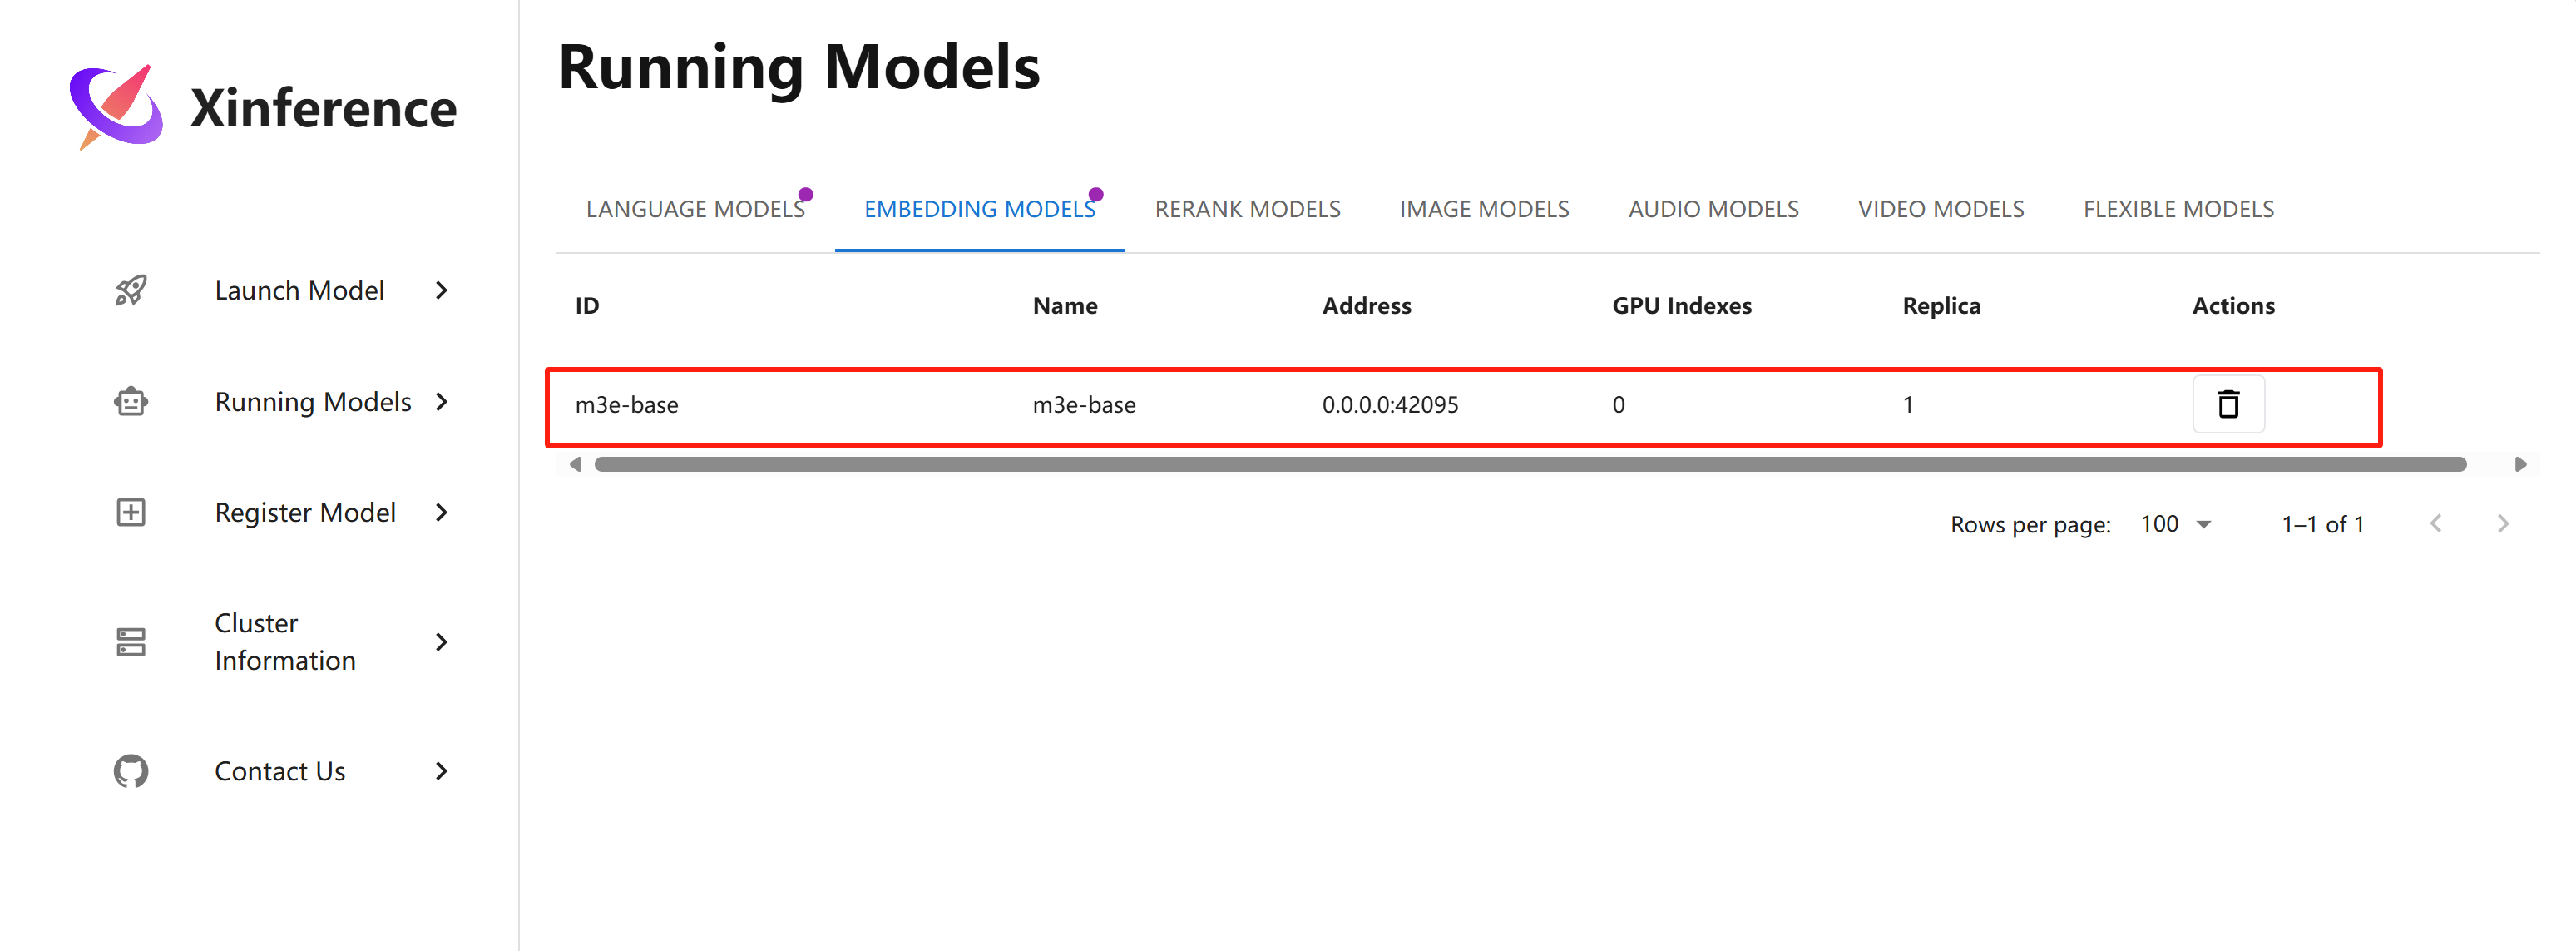Click the Launch Model rocket icon
Screen dimensions: 2576x951
pos(131,290)
